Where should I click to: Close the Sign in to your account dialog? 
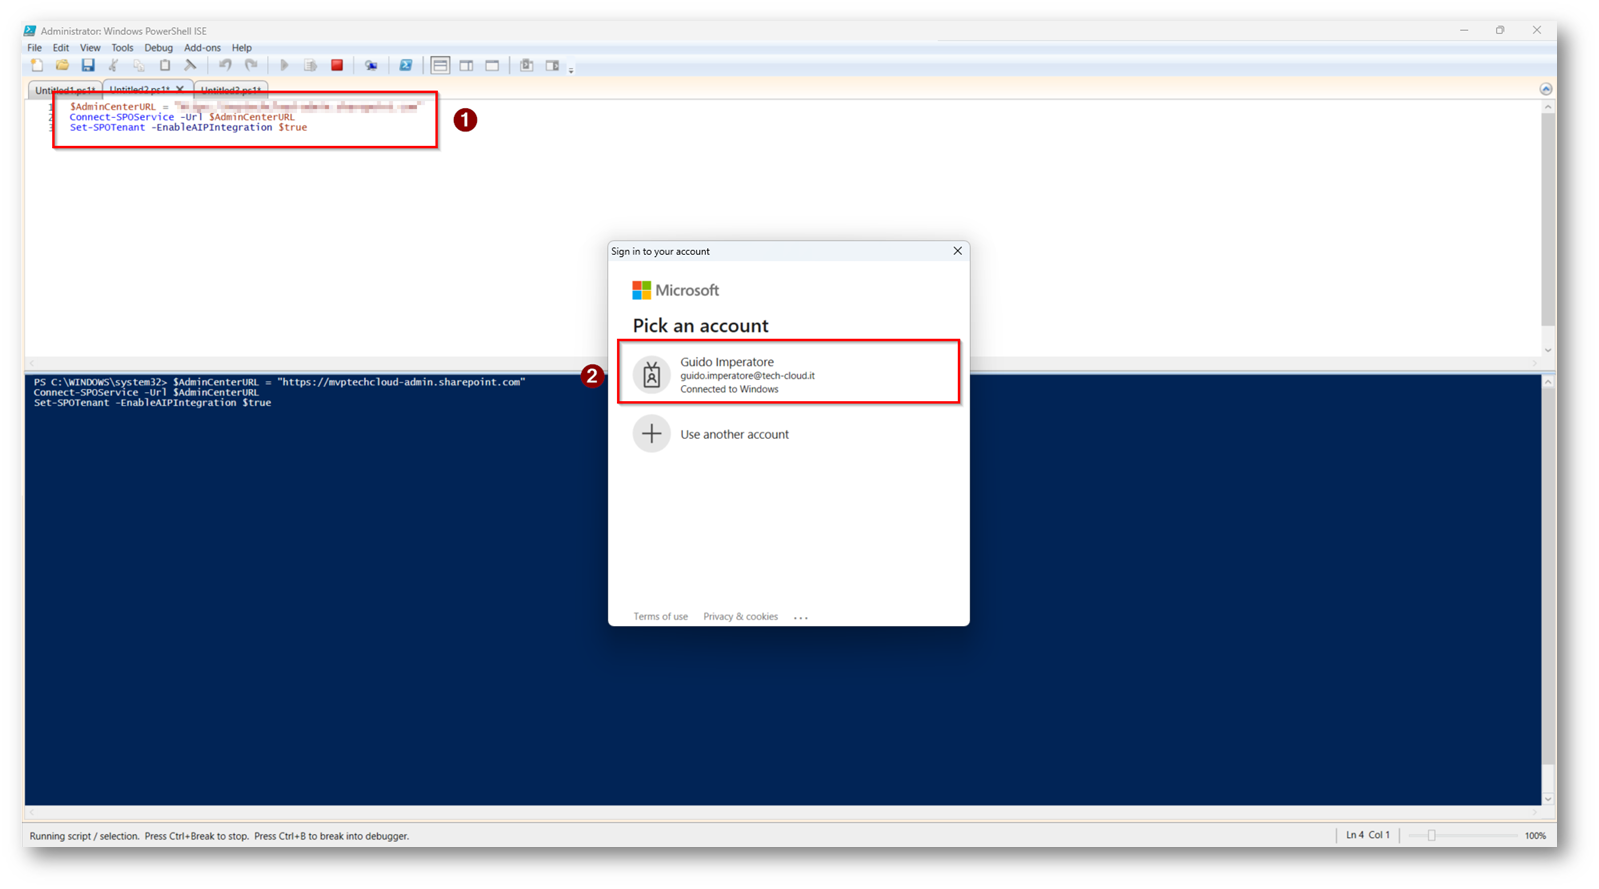coord(957,251)
